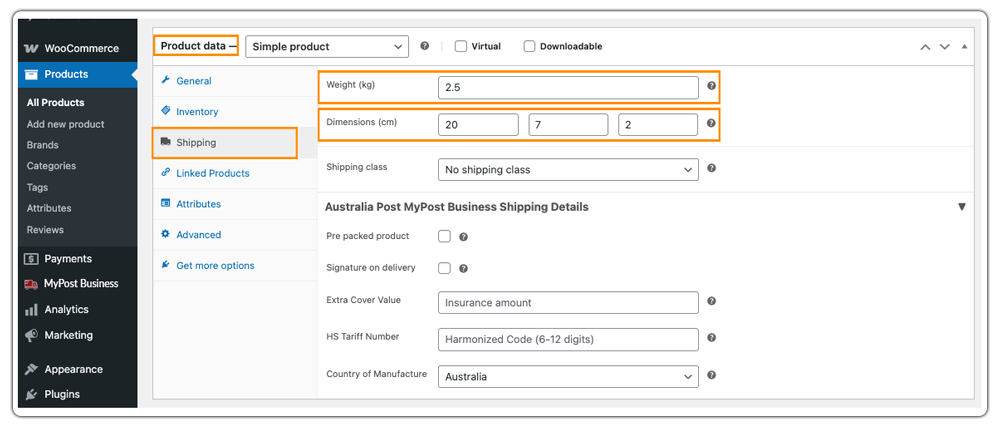The width and height of the screenshot is (1000, 424).
Task: Click the Height field showing 2
Action: click(658, 125)
